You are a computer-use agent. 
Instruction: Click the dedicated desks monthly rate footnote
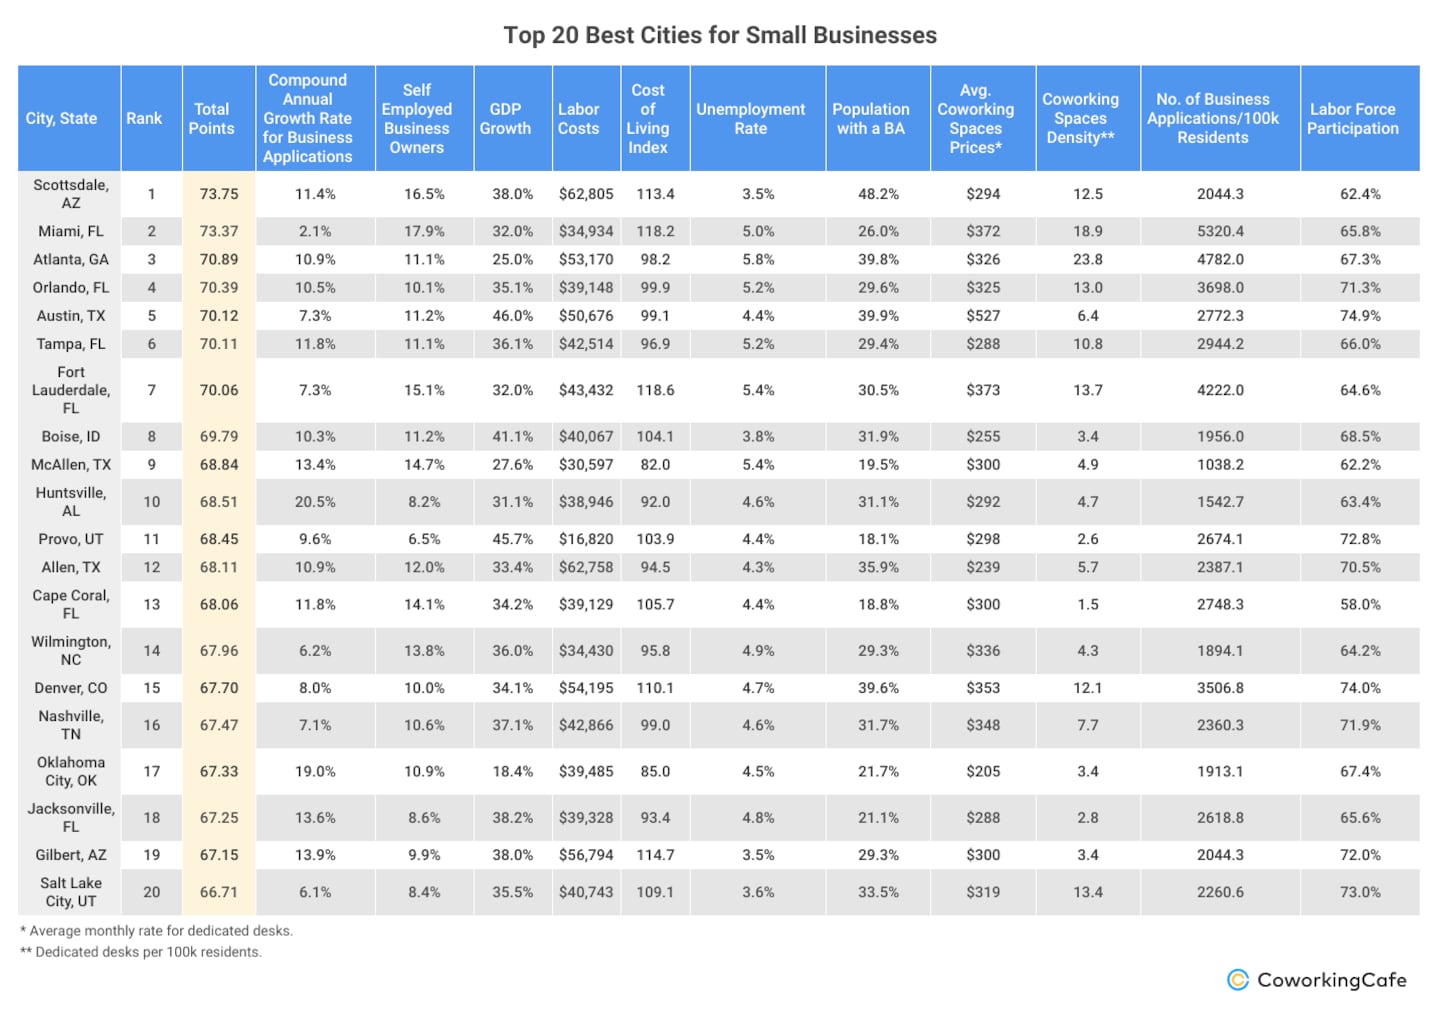coord(157,931)
